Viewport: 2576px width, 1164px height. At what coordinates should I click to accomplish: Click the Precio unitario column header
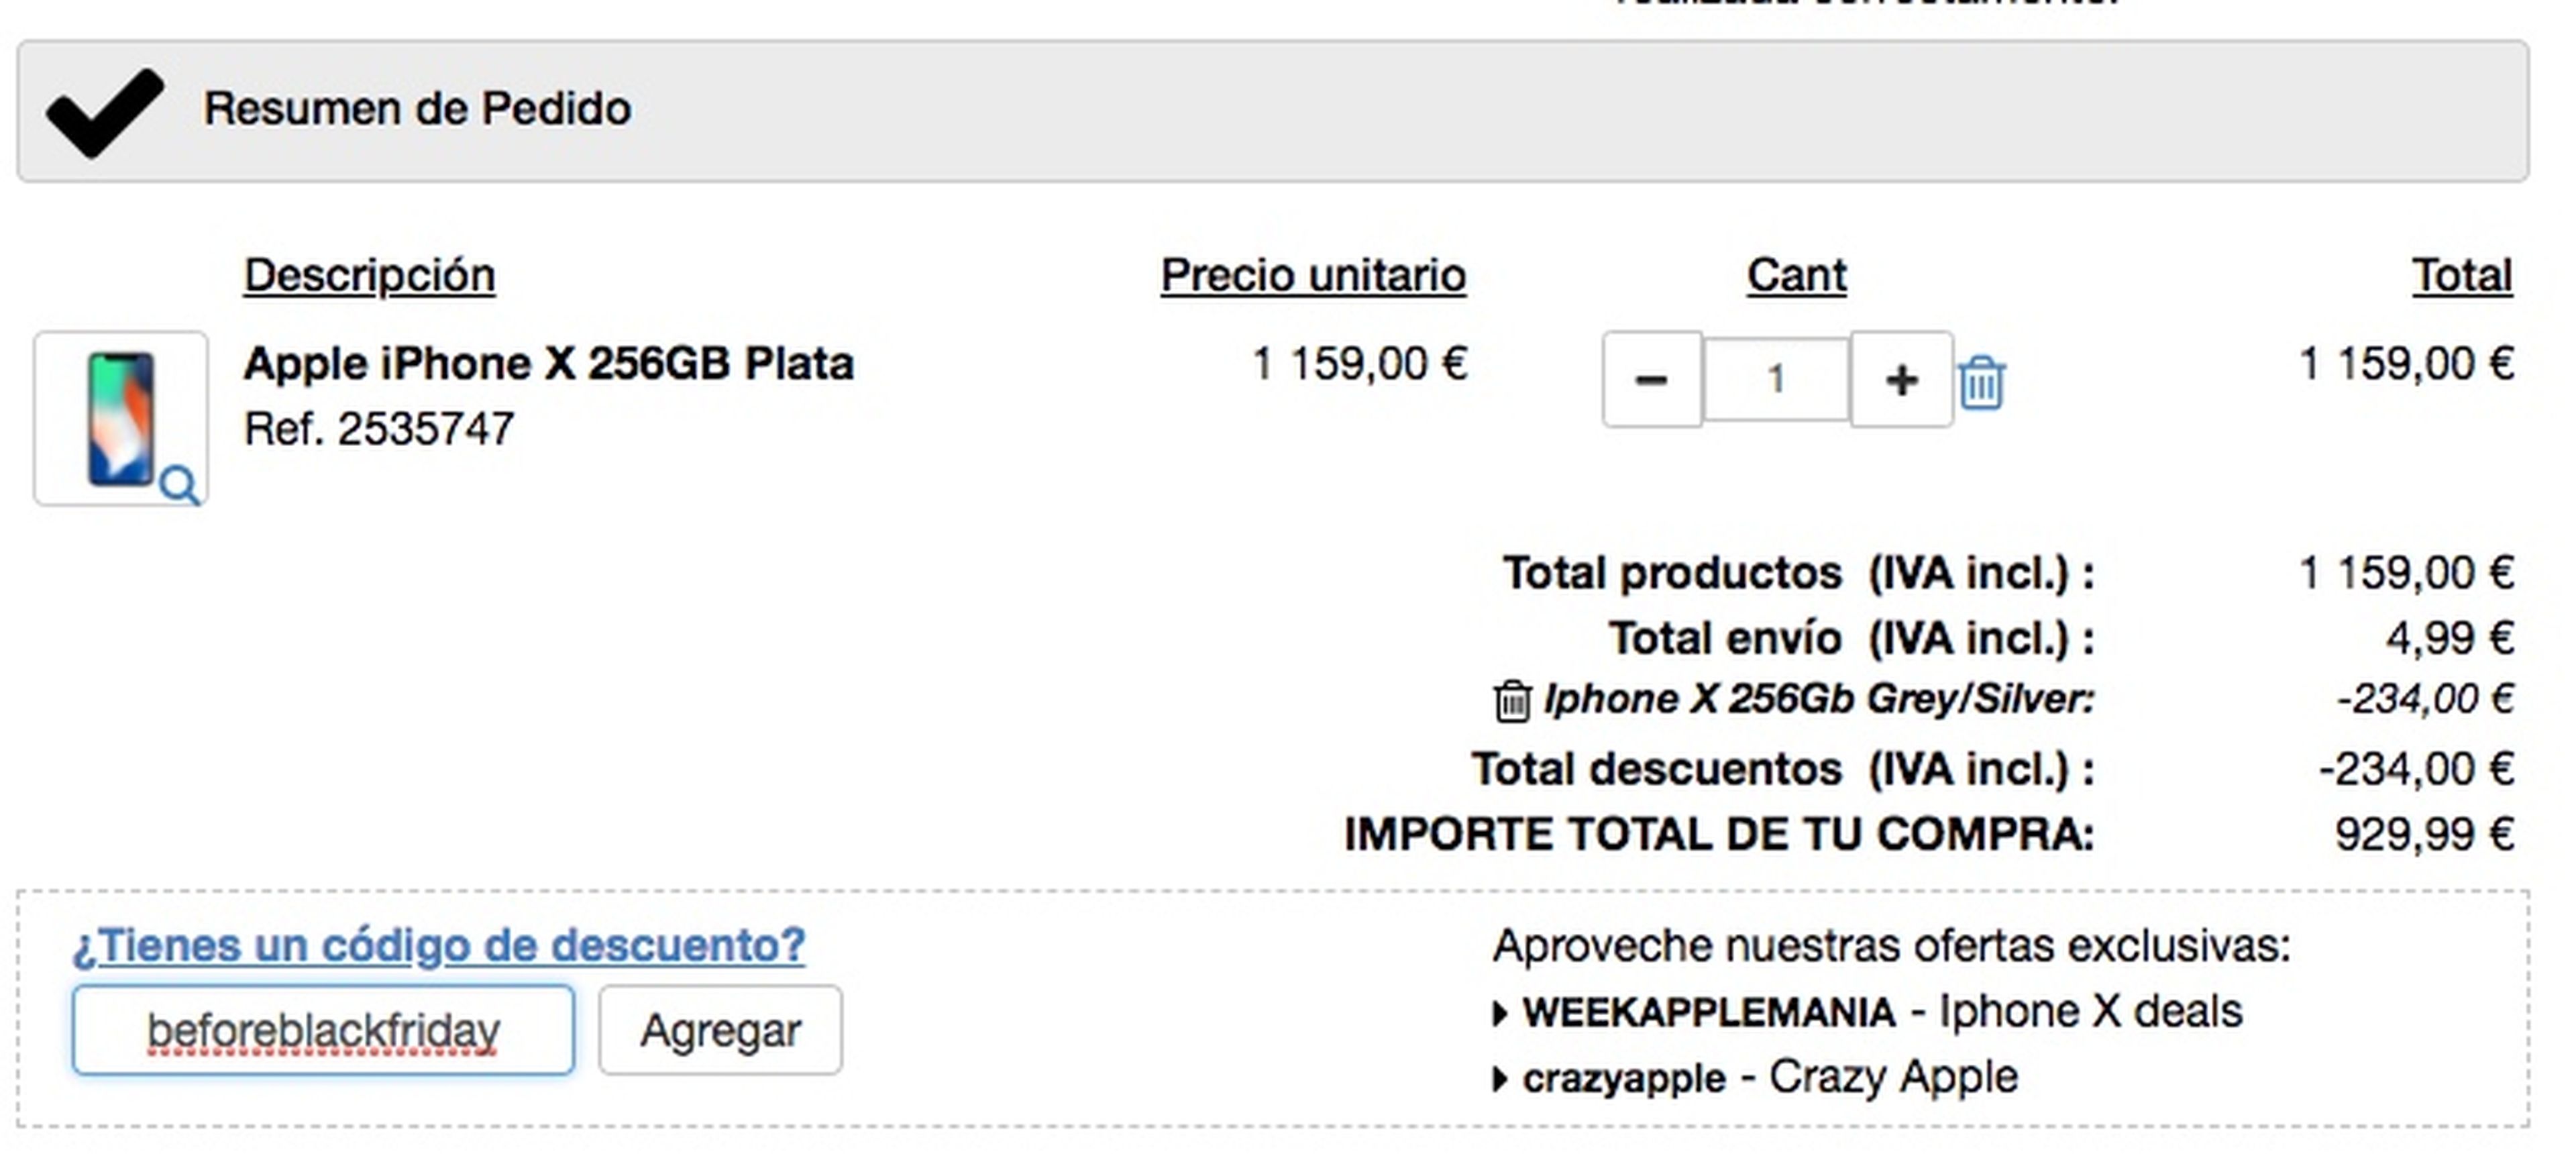(1312, 275)
